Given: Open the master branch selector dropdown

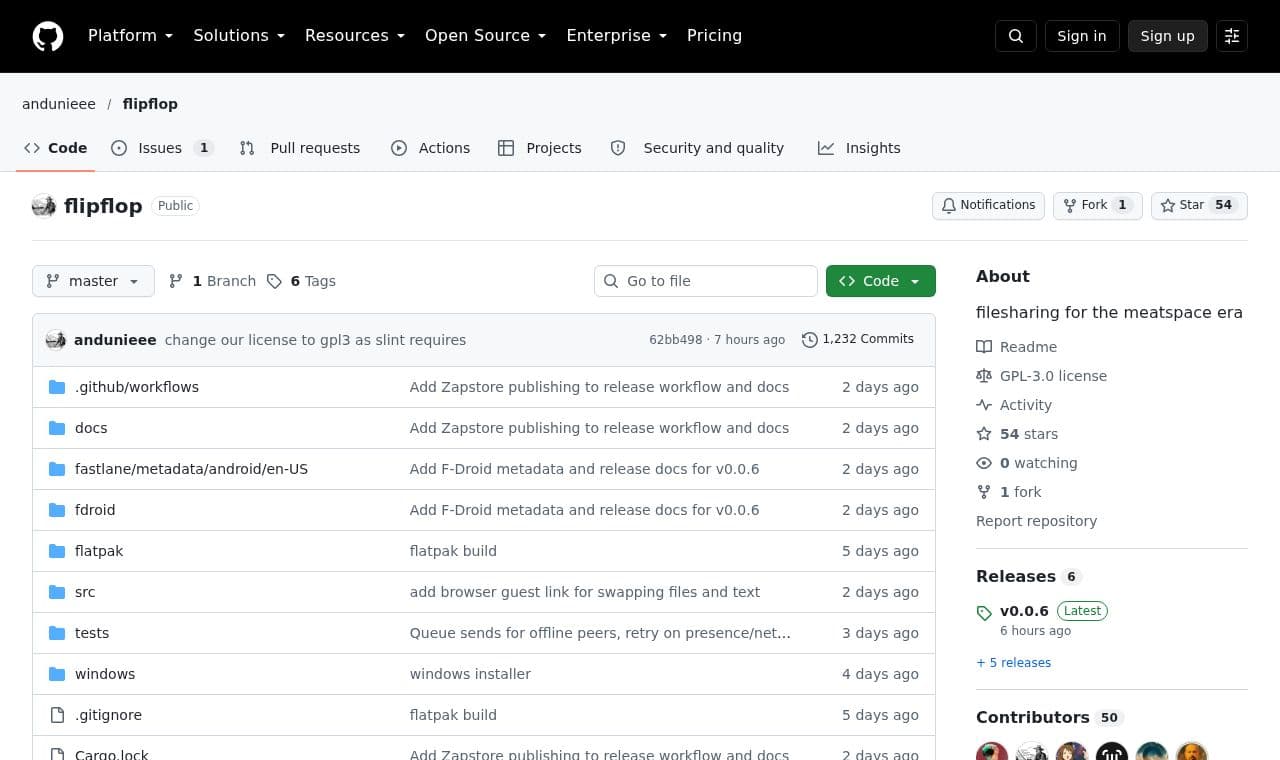Looking at the screenshot, I should [93, 281].
